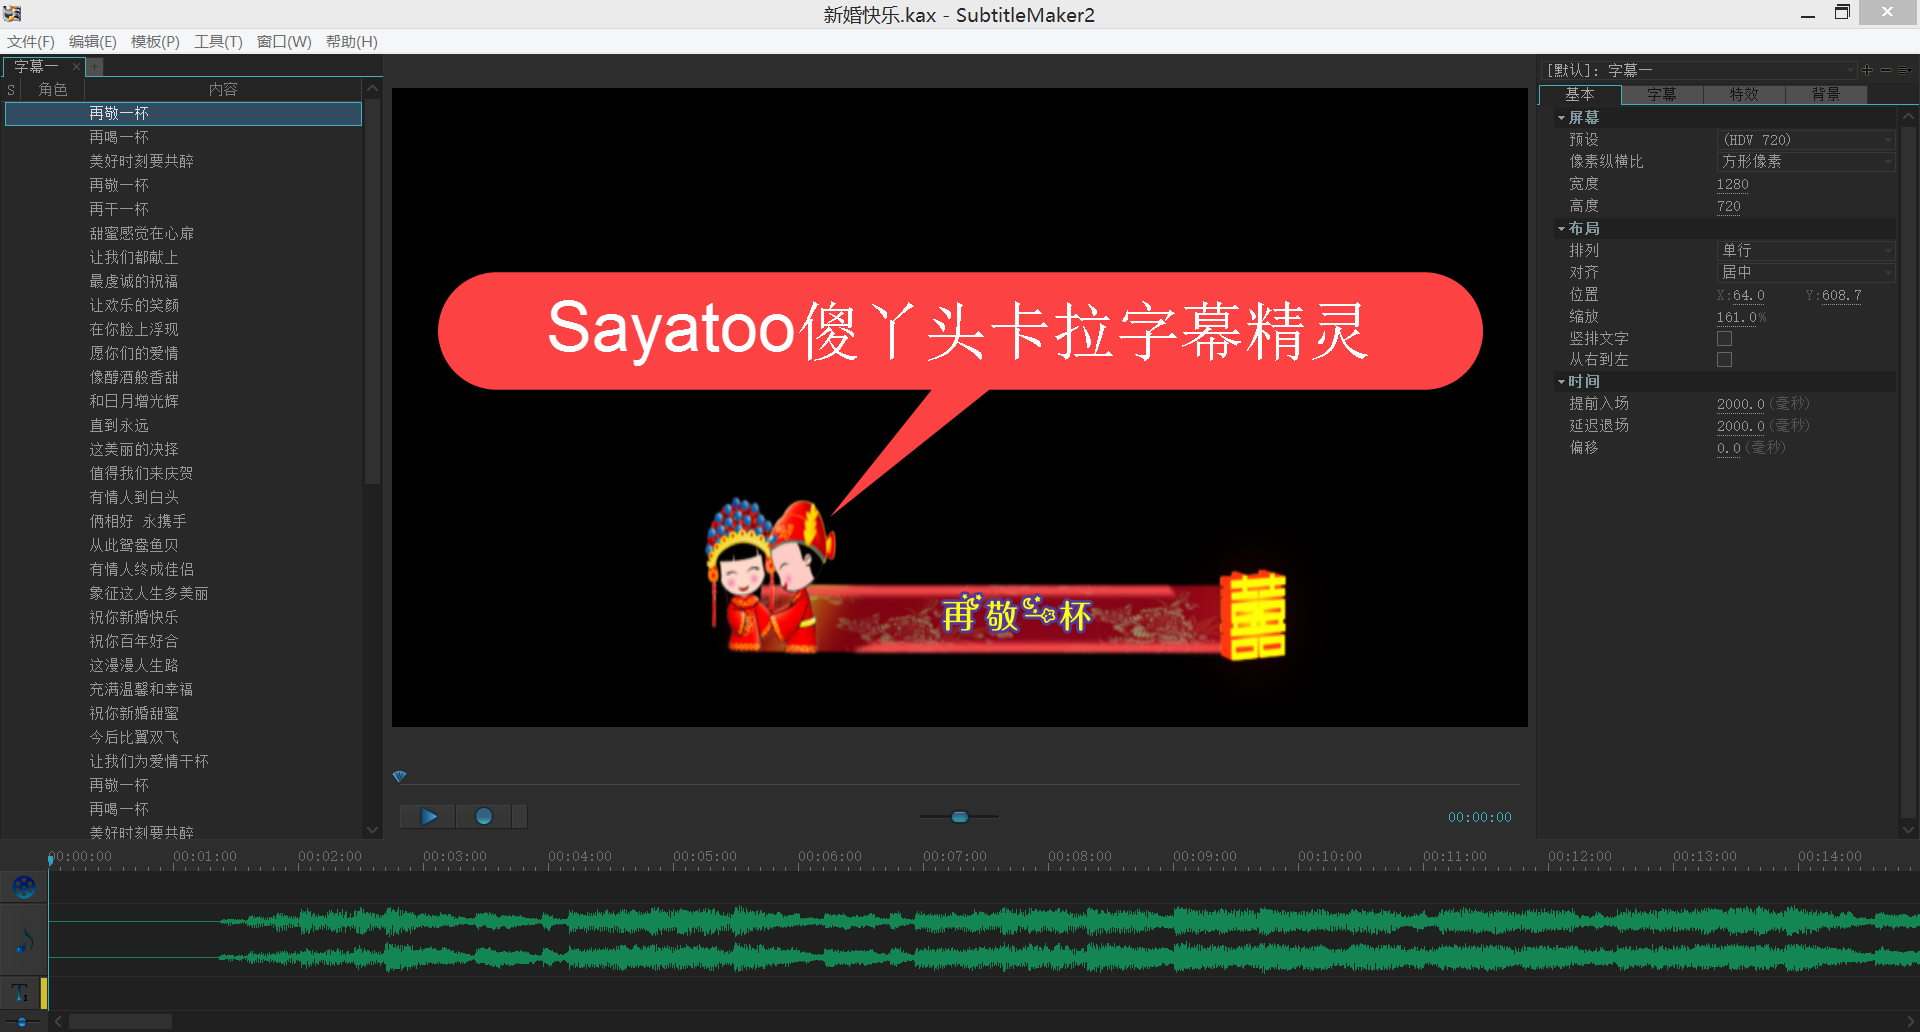Click the 延迟退场 value 2000.0

coord(1740,426)
